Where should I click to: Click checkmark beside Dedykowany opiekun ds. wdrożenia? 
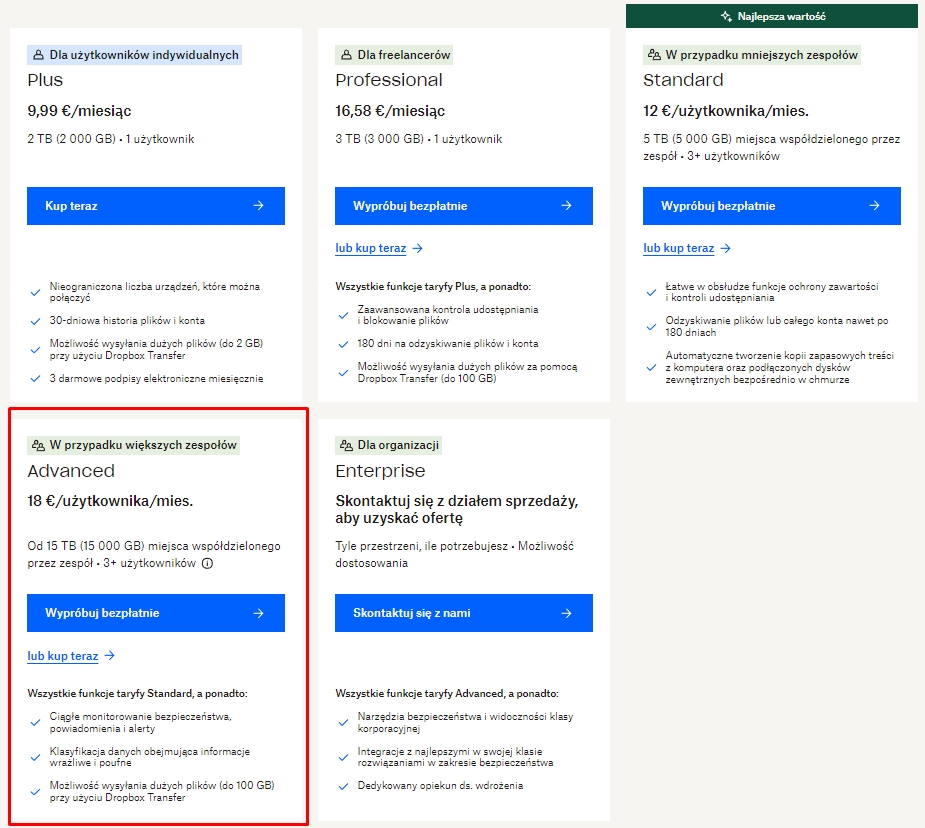pyautogui.click(x=344, y=786)
